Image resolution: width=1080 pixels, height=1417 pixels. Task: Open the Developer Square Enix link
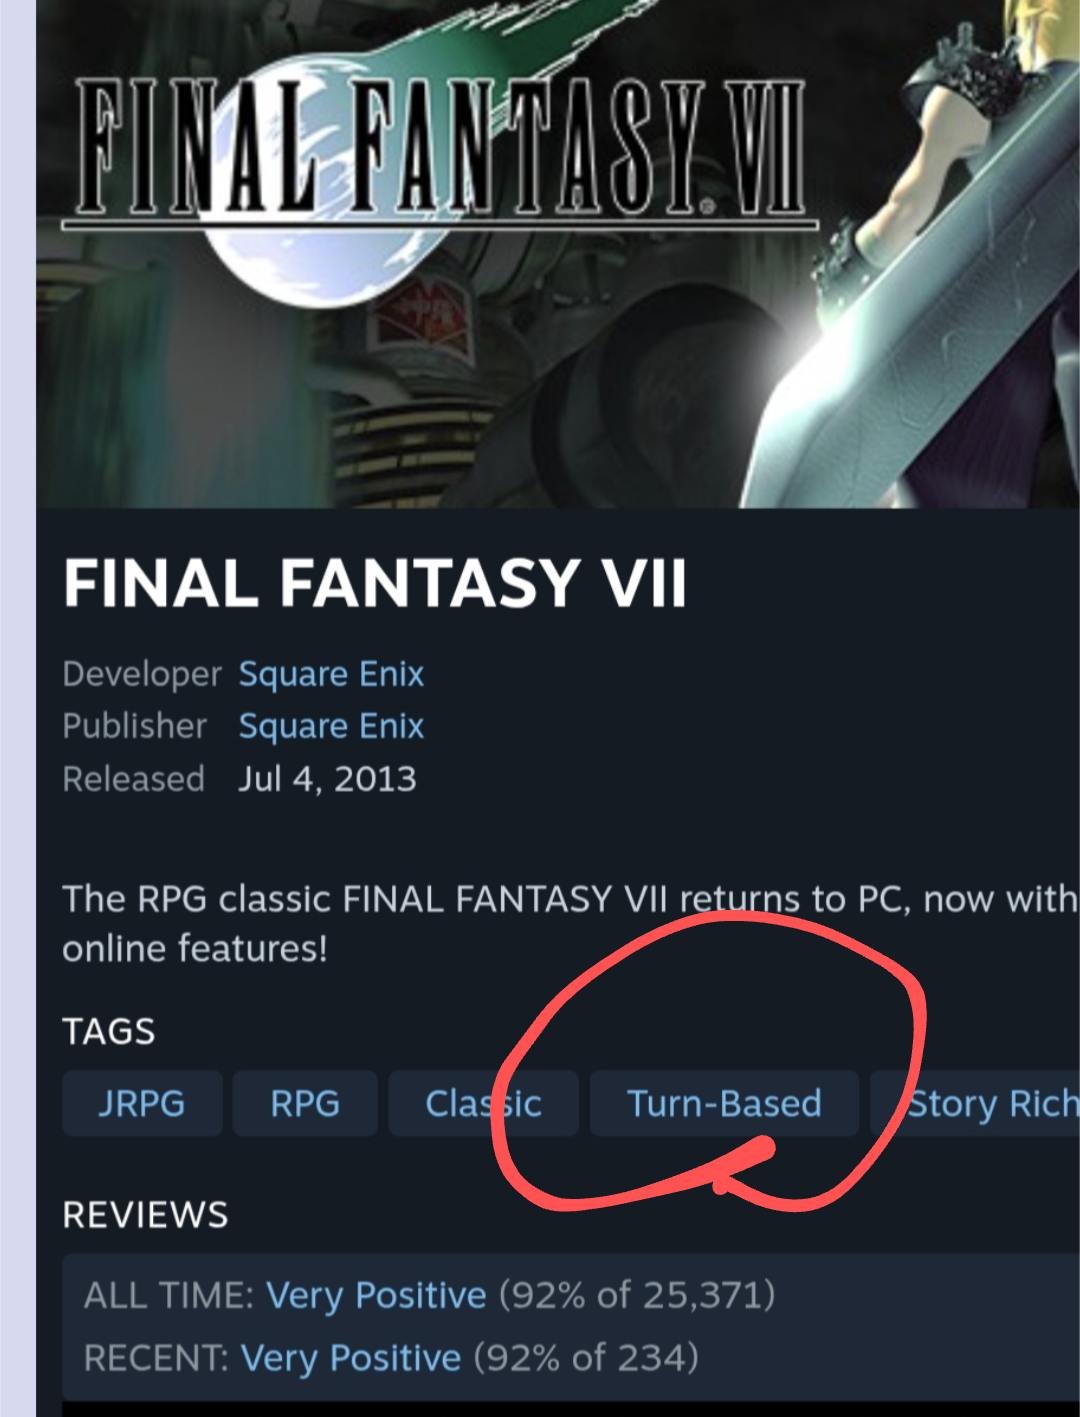(331, 674)
